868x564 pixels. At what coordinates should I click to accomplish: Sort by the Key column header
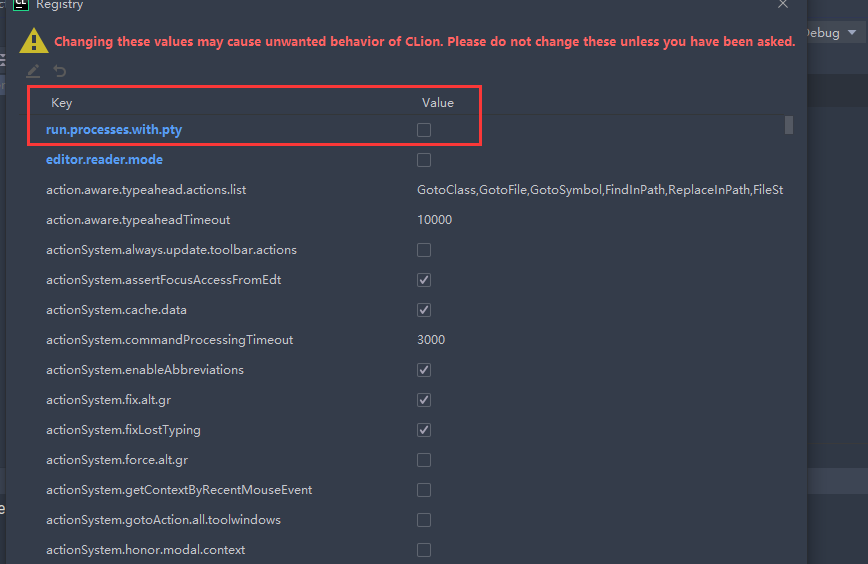pyautogui.click(x=62, y=103)
